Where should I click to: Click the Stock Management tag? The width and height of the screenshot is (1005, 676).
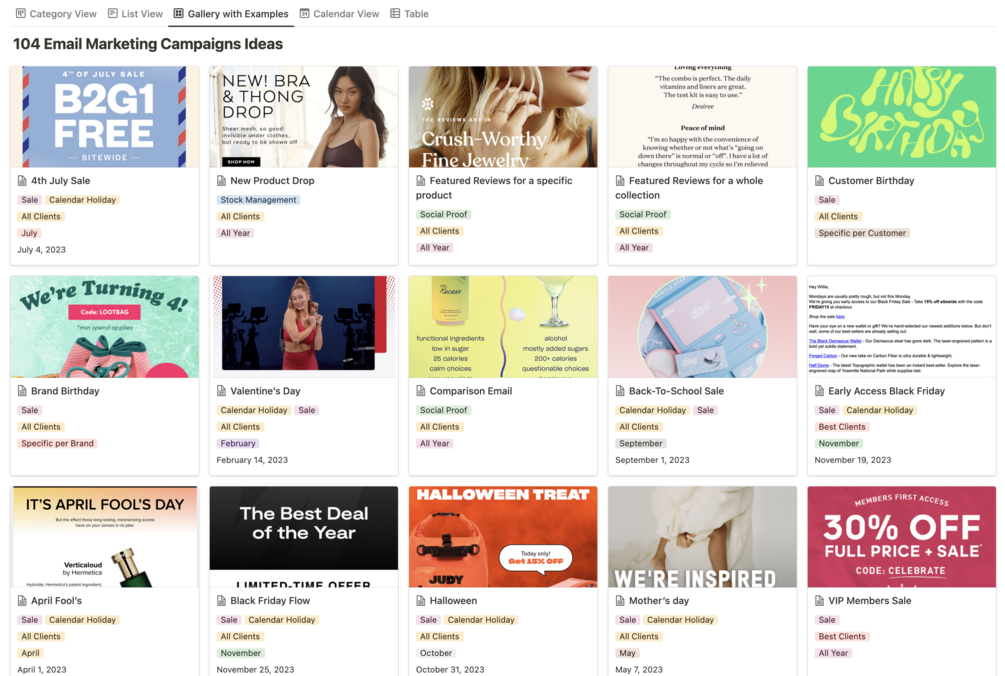pyautogui.click(x=258, y=200)
